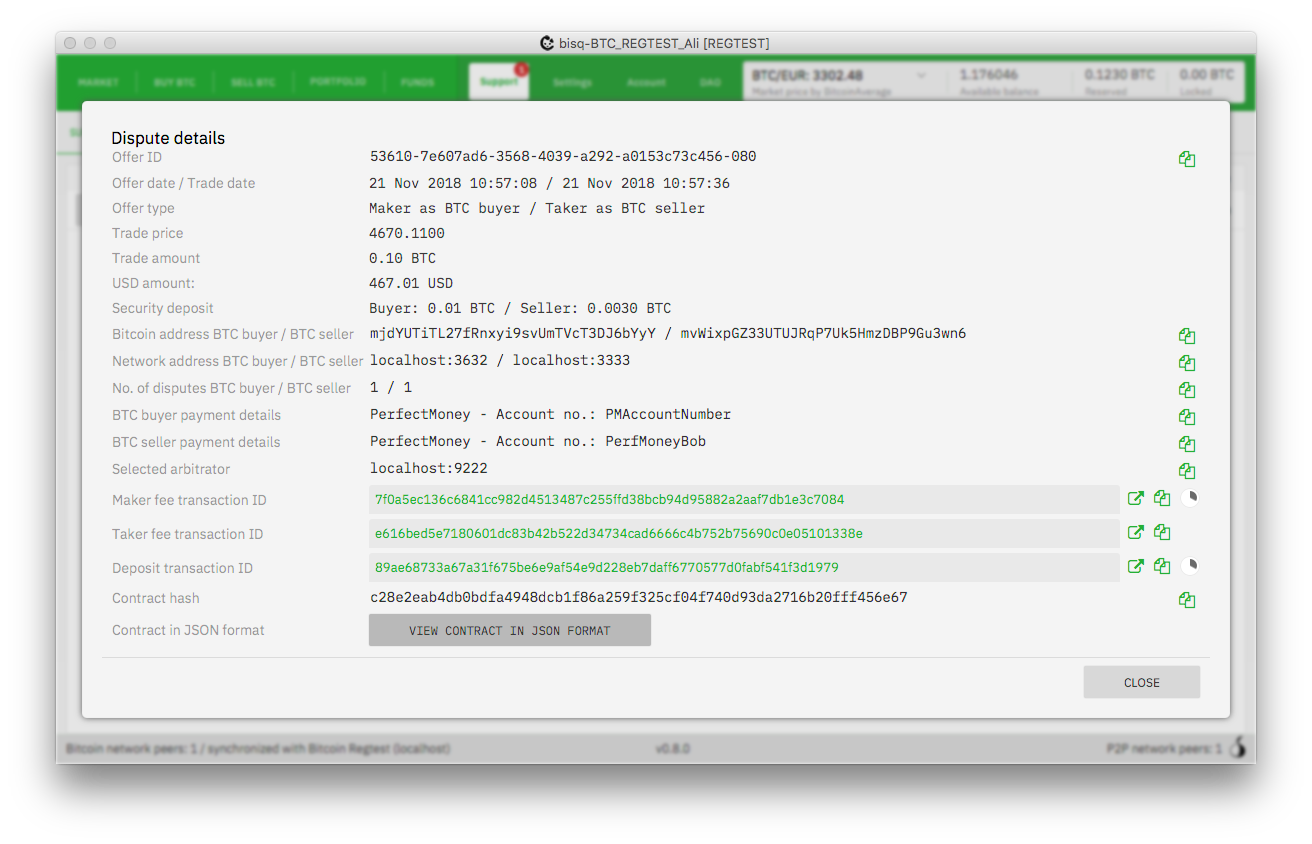1312x844 pixels.
Task: Copy the Maker fee transaction ID
Action: pos(1162,498)
